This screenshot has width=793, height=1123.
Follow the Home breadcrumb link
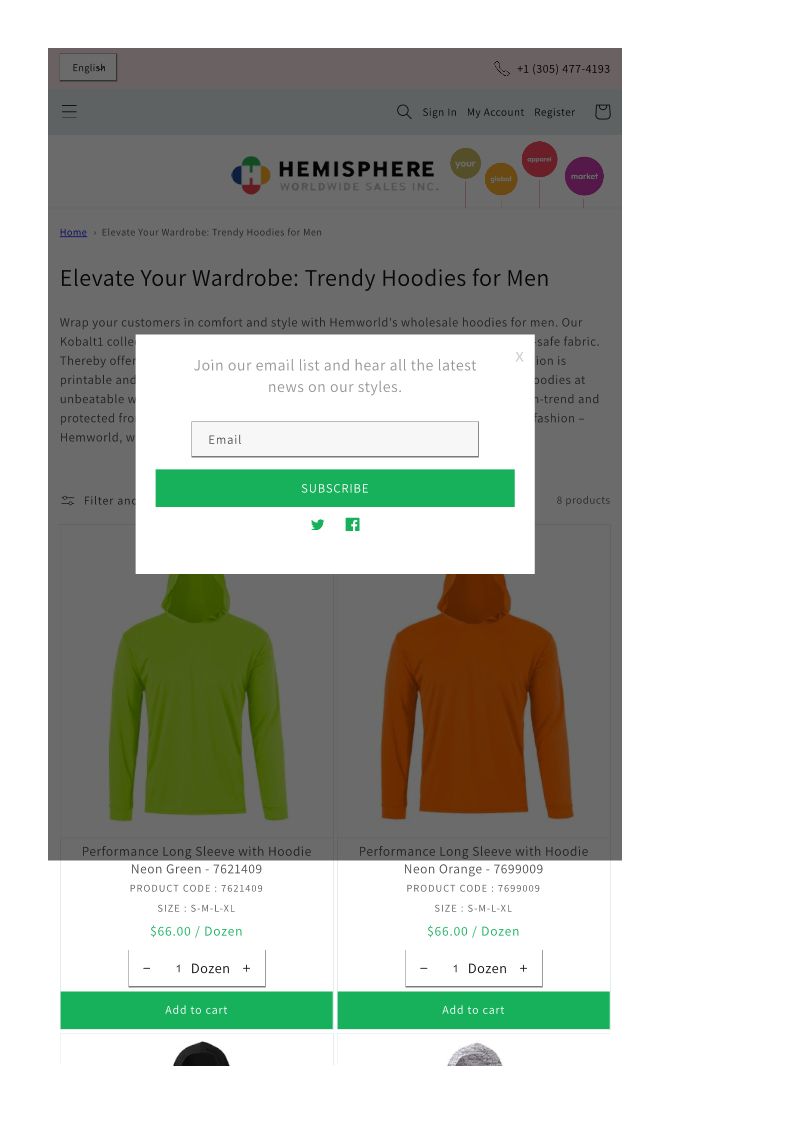tap(73, 232)
